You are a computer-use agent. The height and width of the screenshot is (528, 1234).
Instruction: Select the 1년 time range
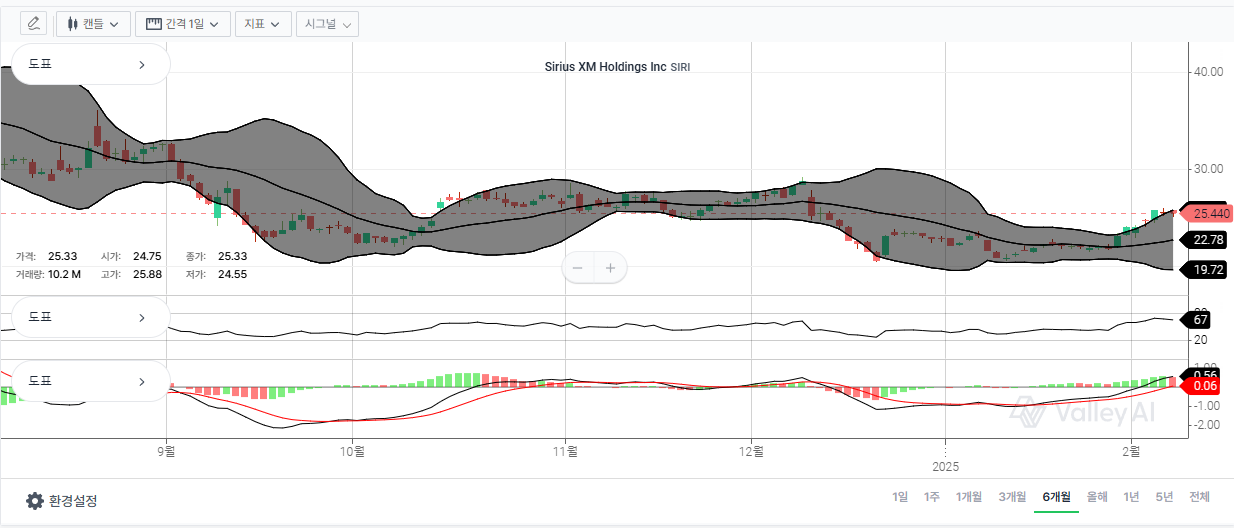1131,497
